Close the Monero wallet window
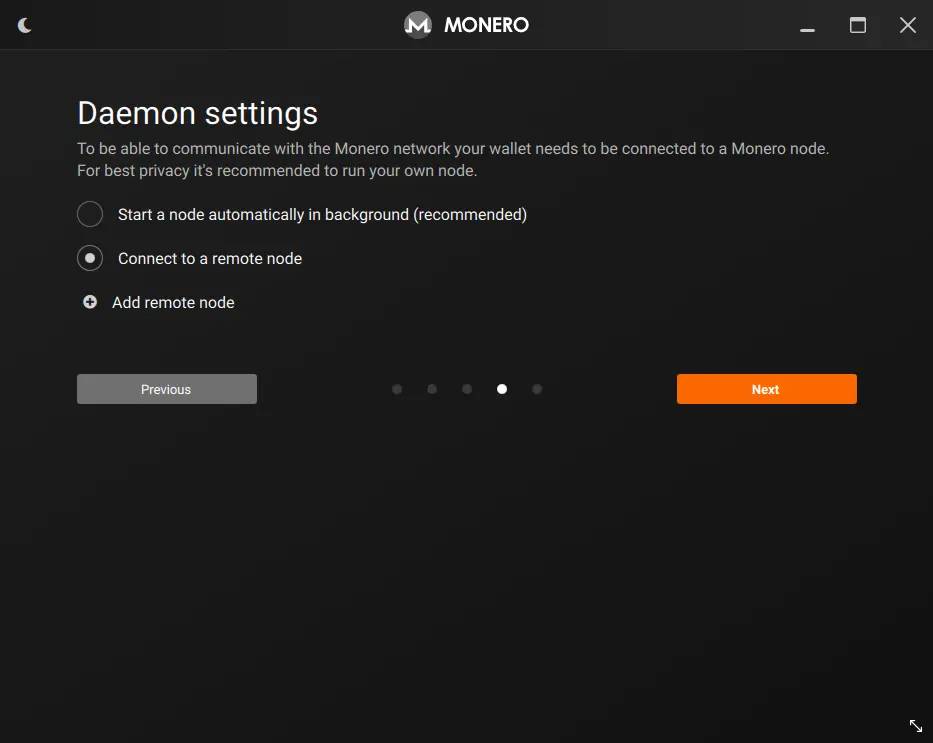Viewport: 933px width, 743px height. click(x=907, y=25)
